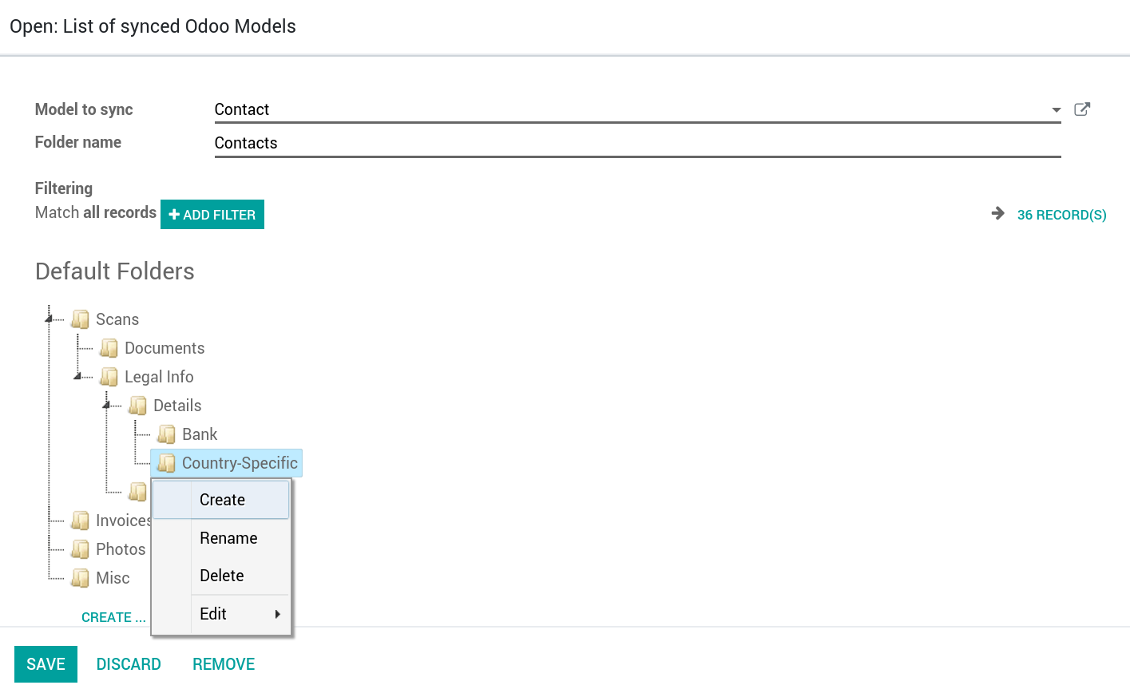
Task: Collapse the Details tree node
Action: point(107,405)
